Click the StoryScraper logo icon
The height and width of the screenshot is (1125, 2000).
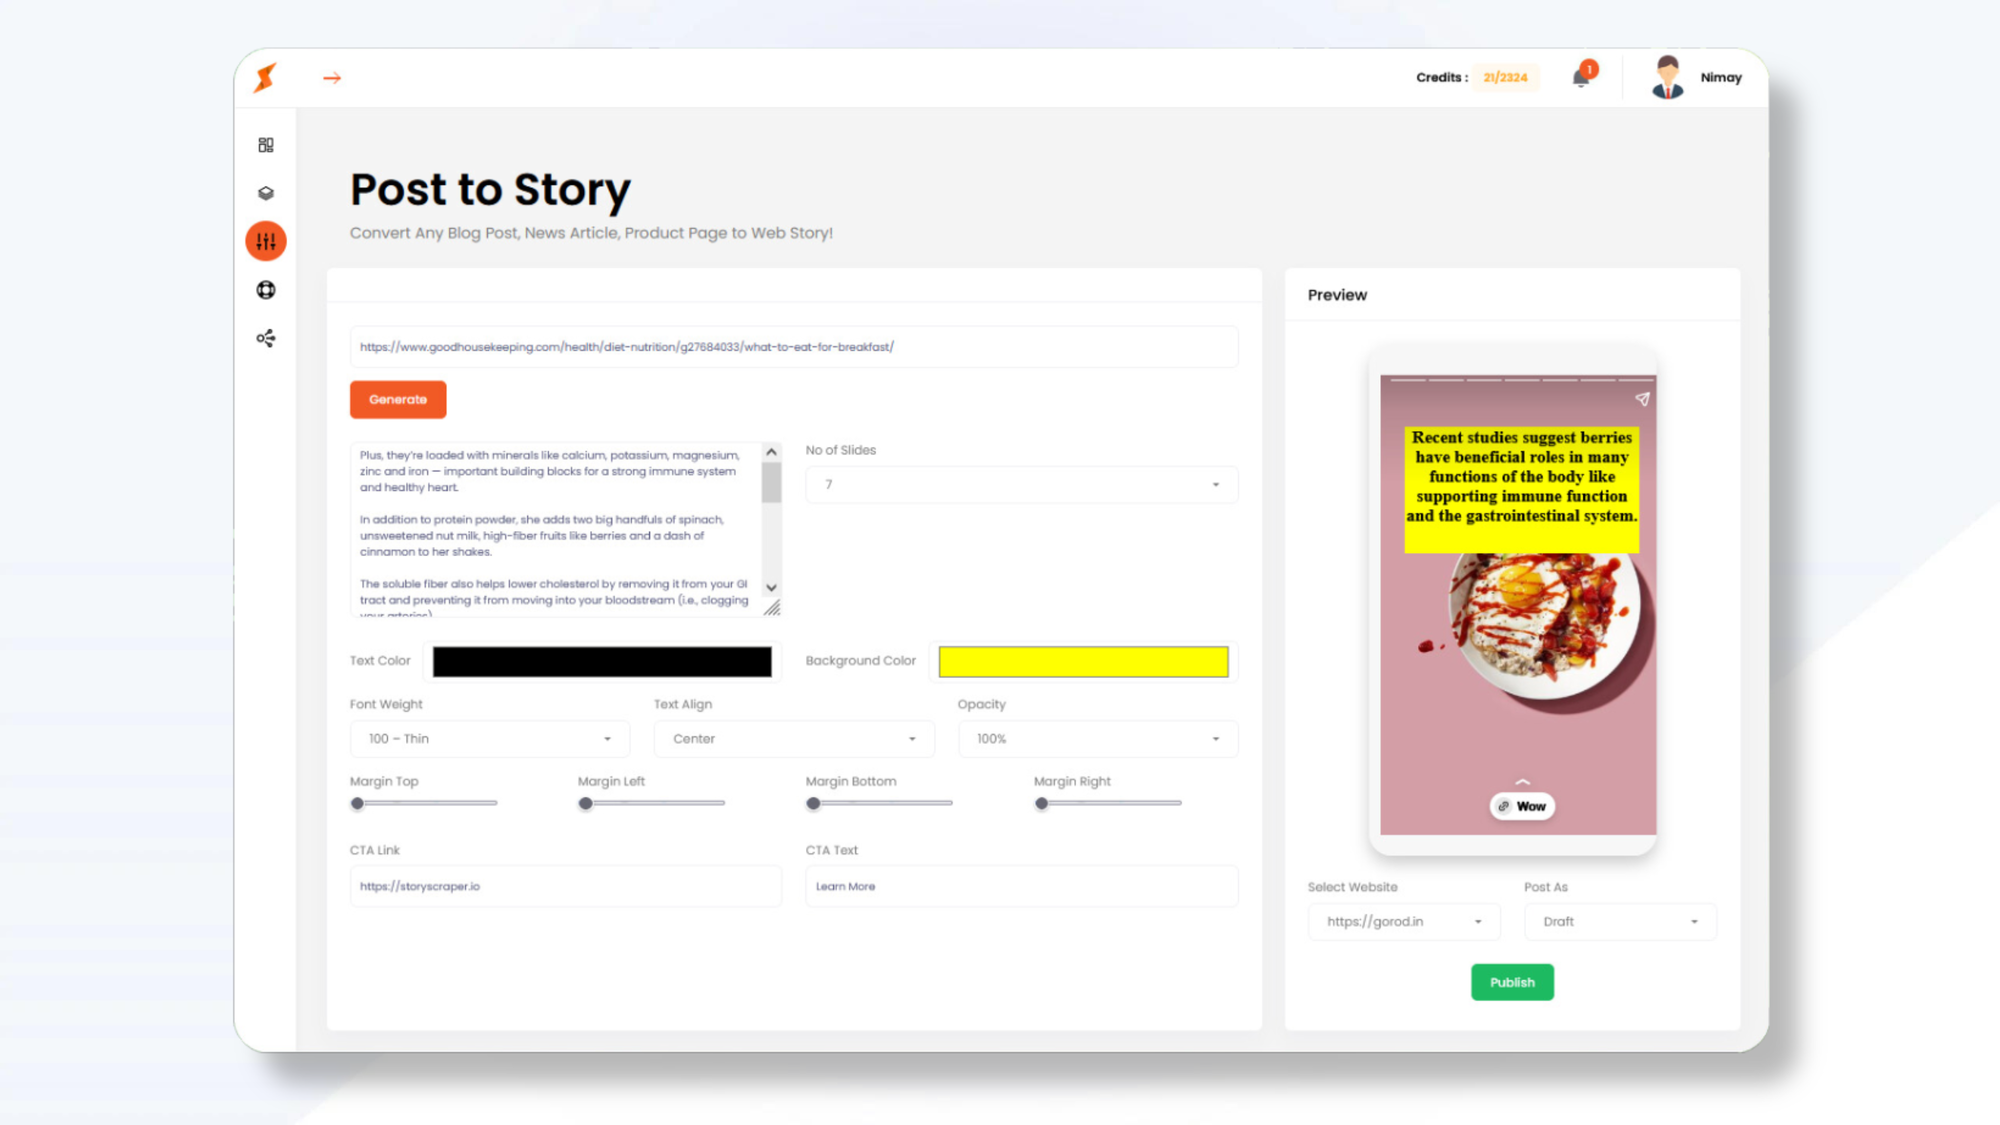pos(266,77)
